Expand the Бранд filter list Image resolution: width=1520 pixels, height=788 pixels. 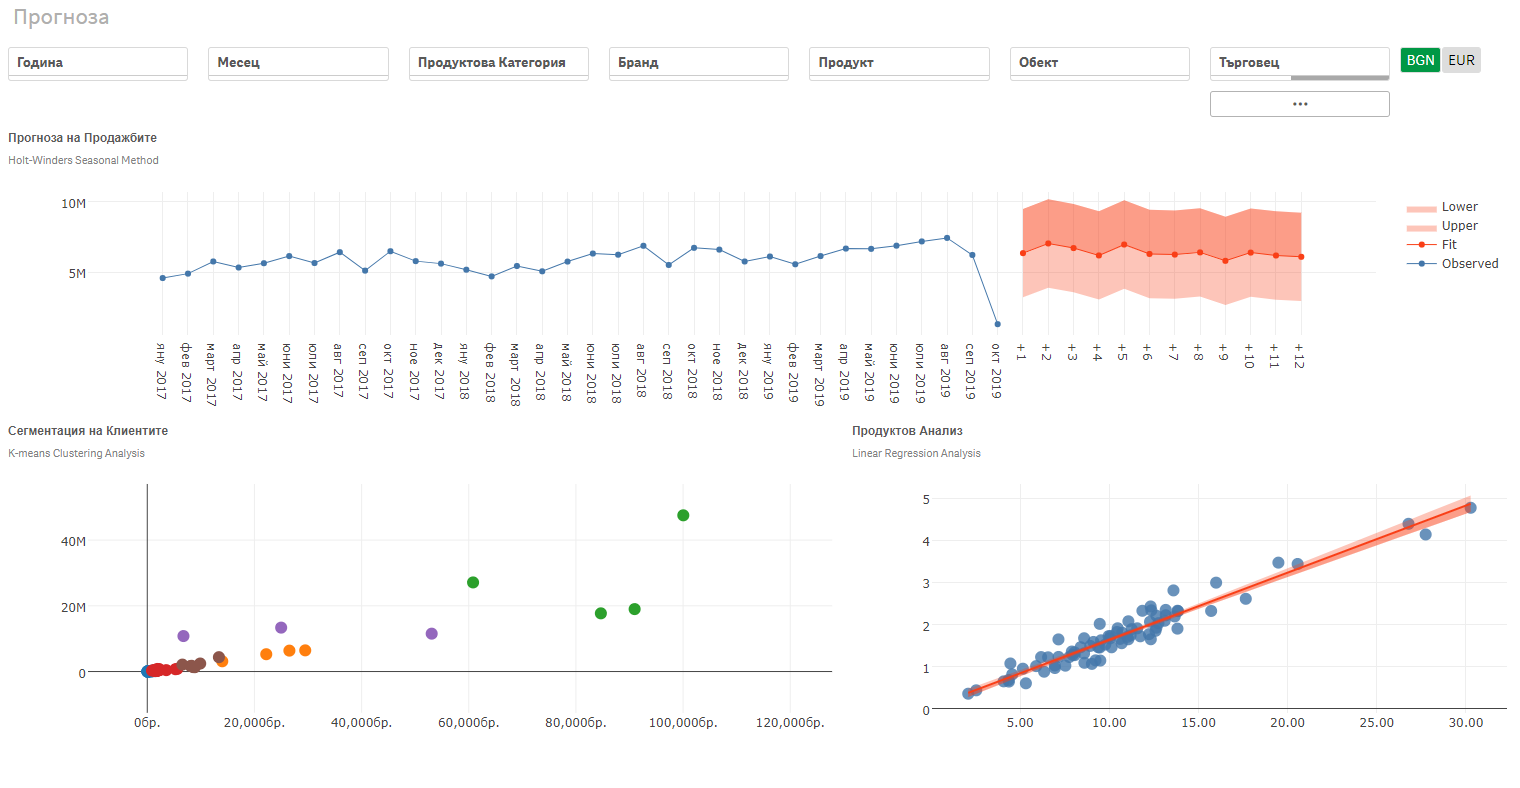(698, 62)
